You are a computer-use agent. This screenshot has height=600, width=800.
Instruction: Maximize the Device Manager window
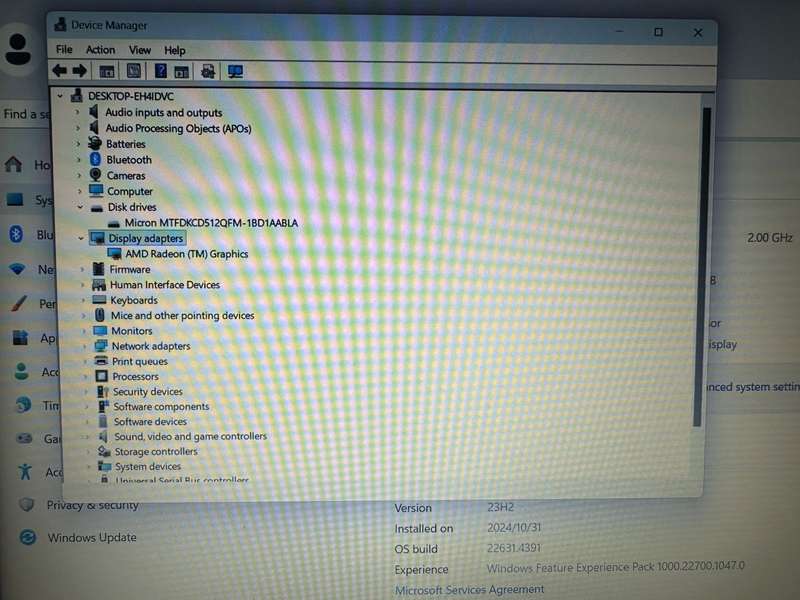pyautogui.click(x=658, y=32)
